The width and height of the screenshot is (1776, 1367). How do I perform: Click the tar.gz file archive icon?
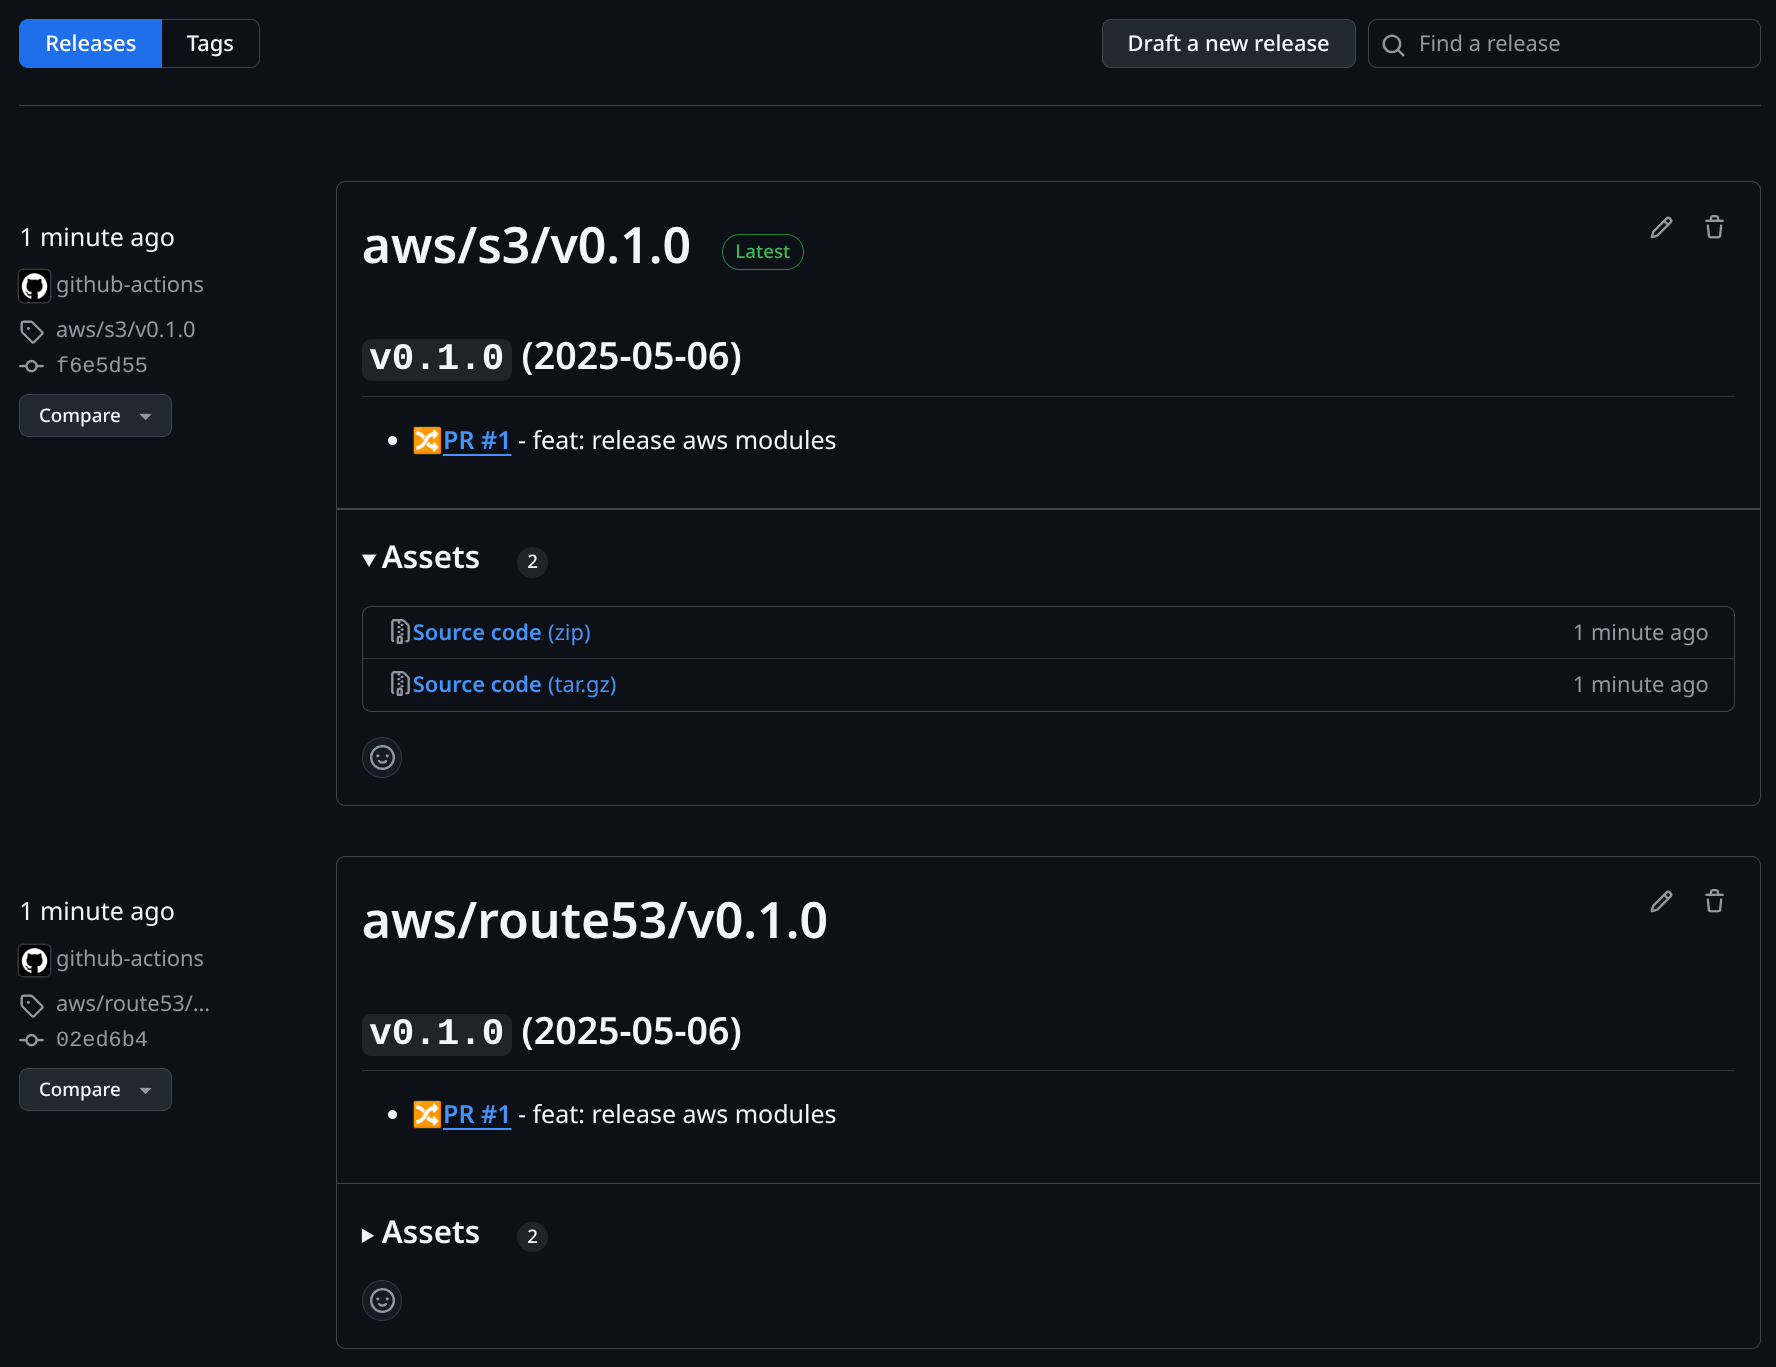click(x=399, y=684)
